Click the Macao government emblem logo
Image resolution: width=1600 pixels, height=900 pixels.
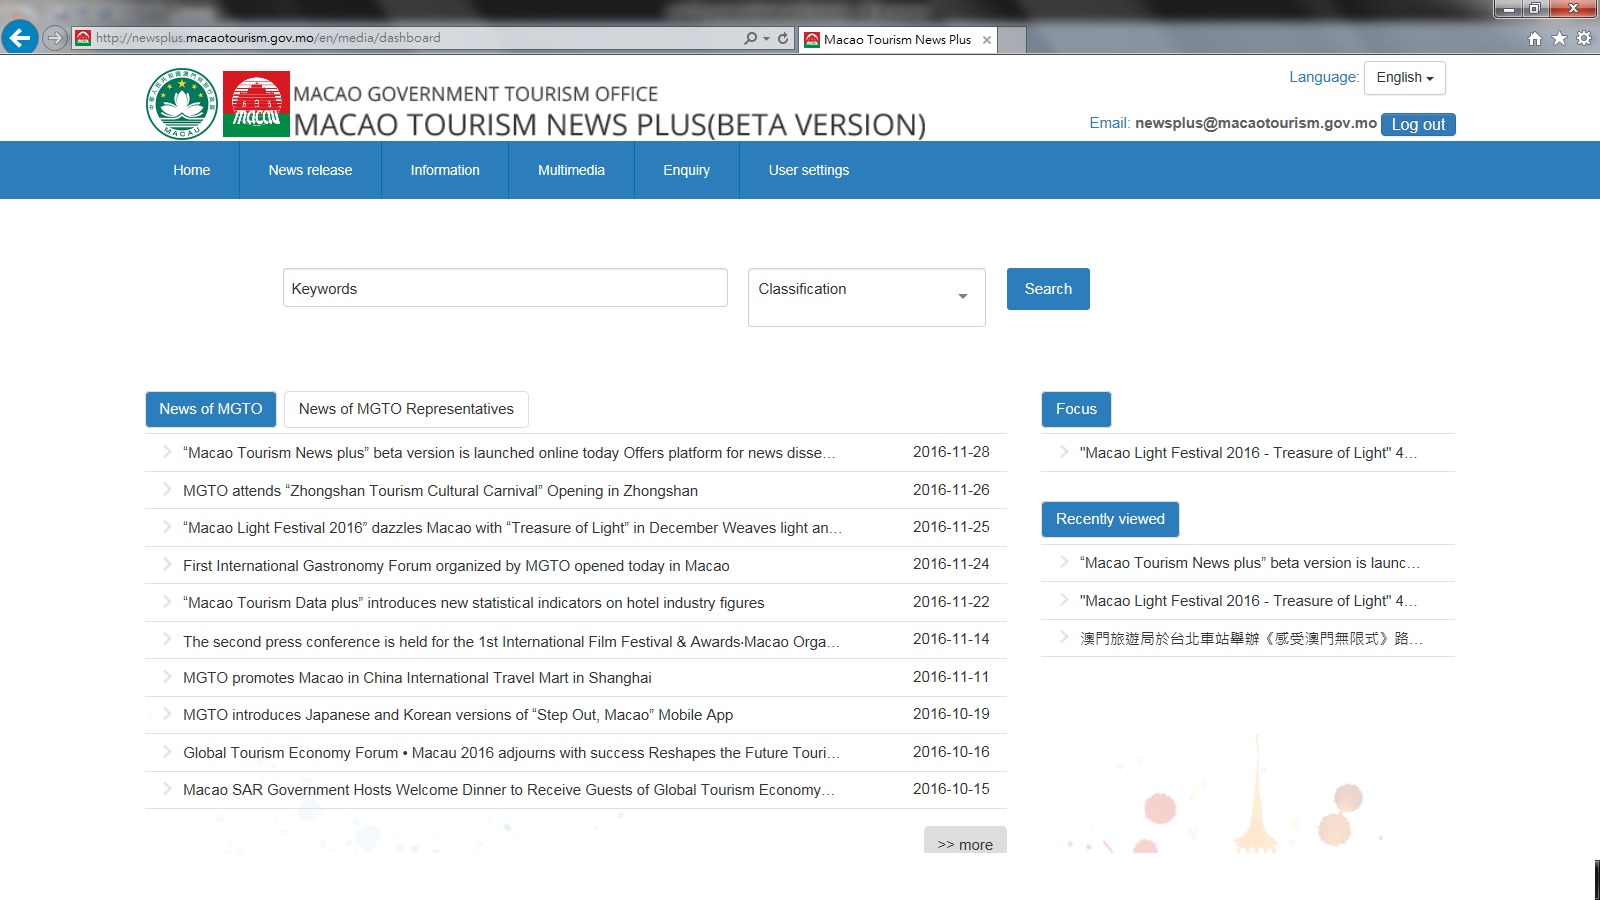tap(181, 104)
